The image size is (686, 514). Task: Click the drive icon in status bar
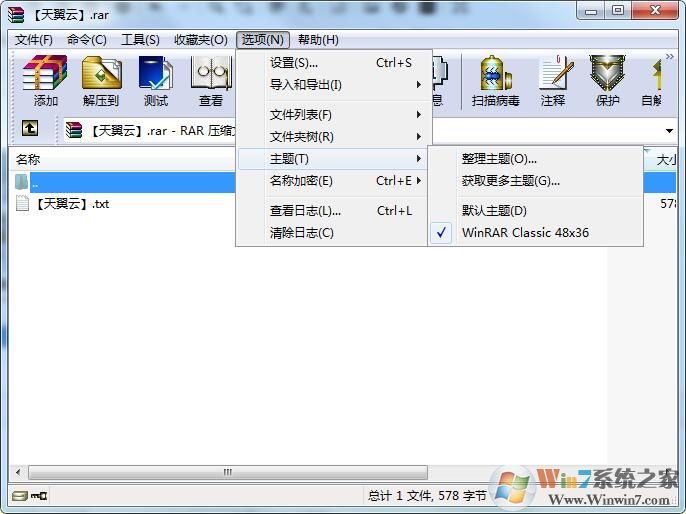point(20,496)
